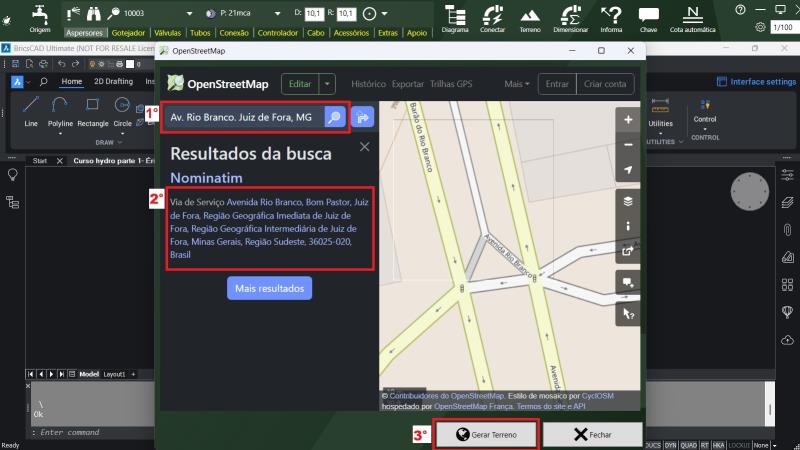Open the dropdown beside the circle icon

384,14
